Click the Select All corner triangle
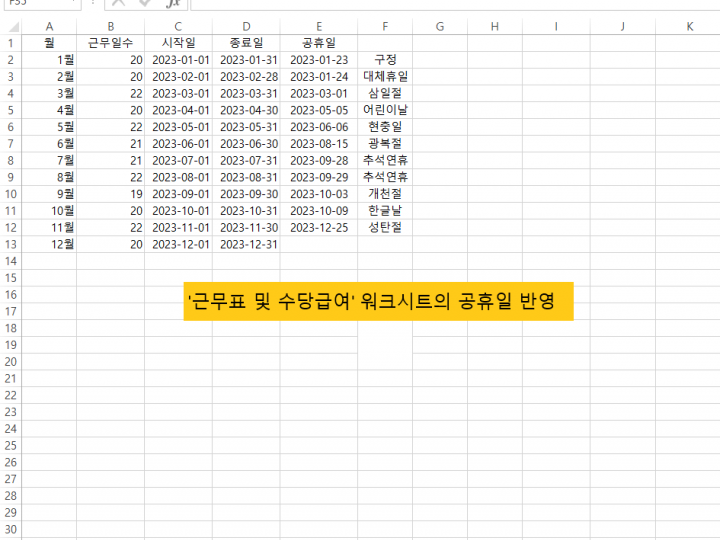 click(11, 26)
